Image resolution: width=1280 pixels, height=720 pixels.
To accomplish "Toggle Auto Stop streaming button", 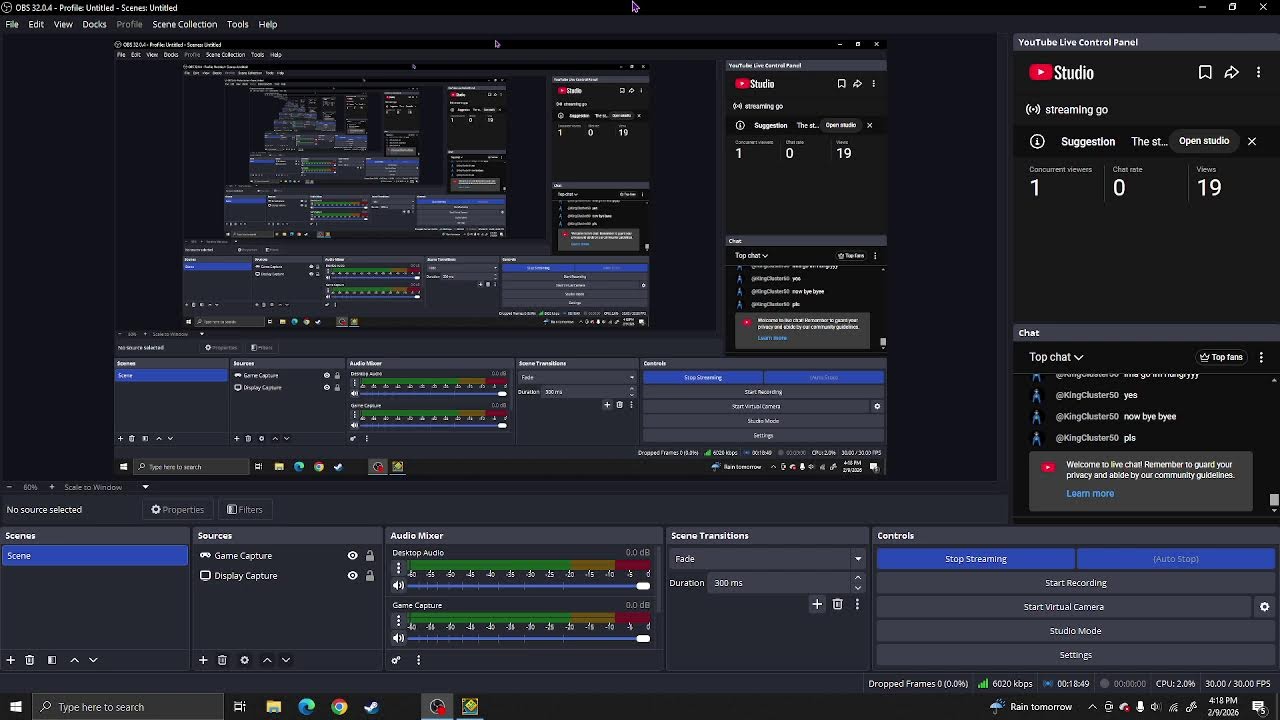I will pyautogui.click(x=1176, y=559).
